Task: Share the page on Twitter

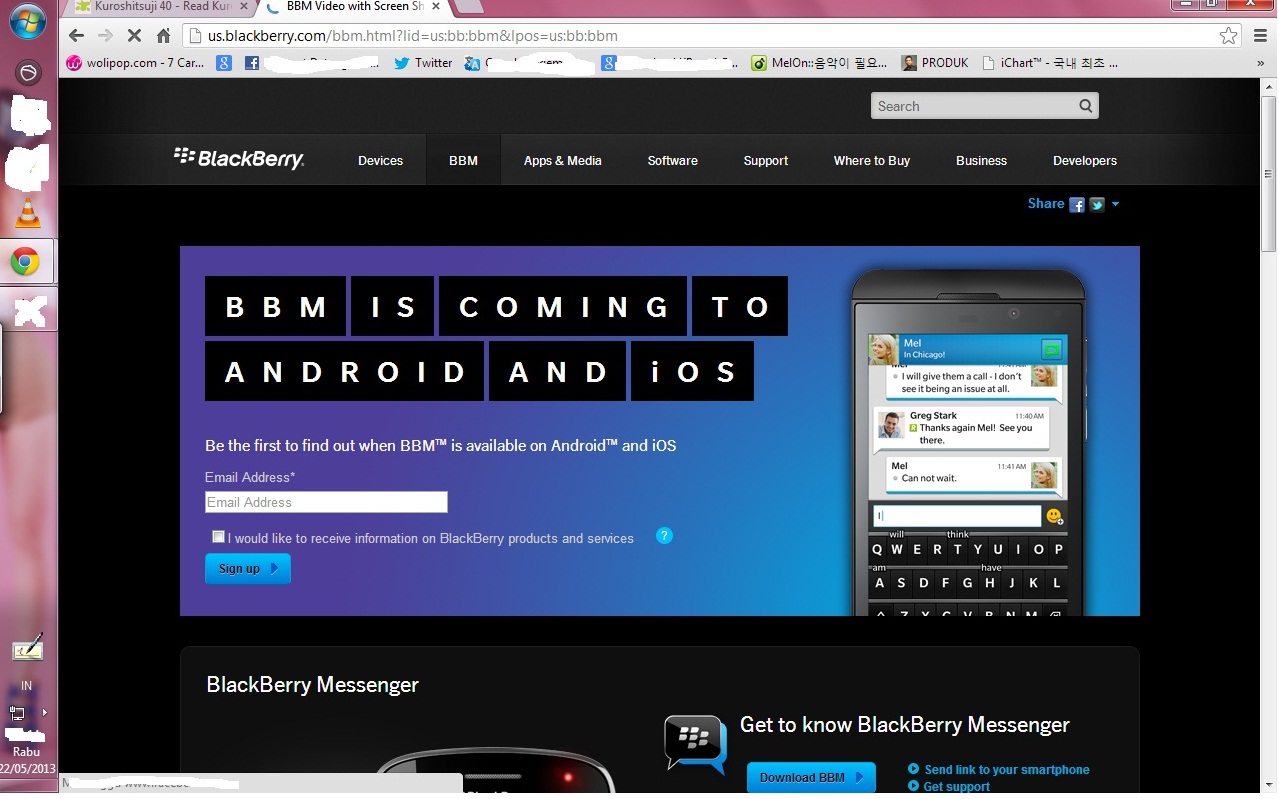Action: pyautogui.click(x=1097, y=205)
